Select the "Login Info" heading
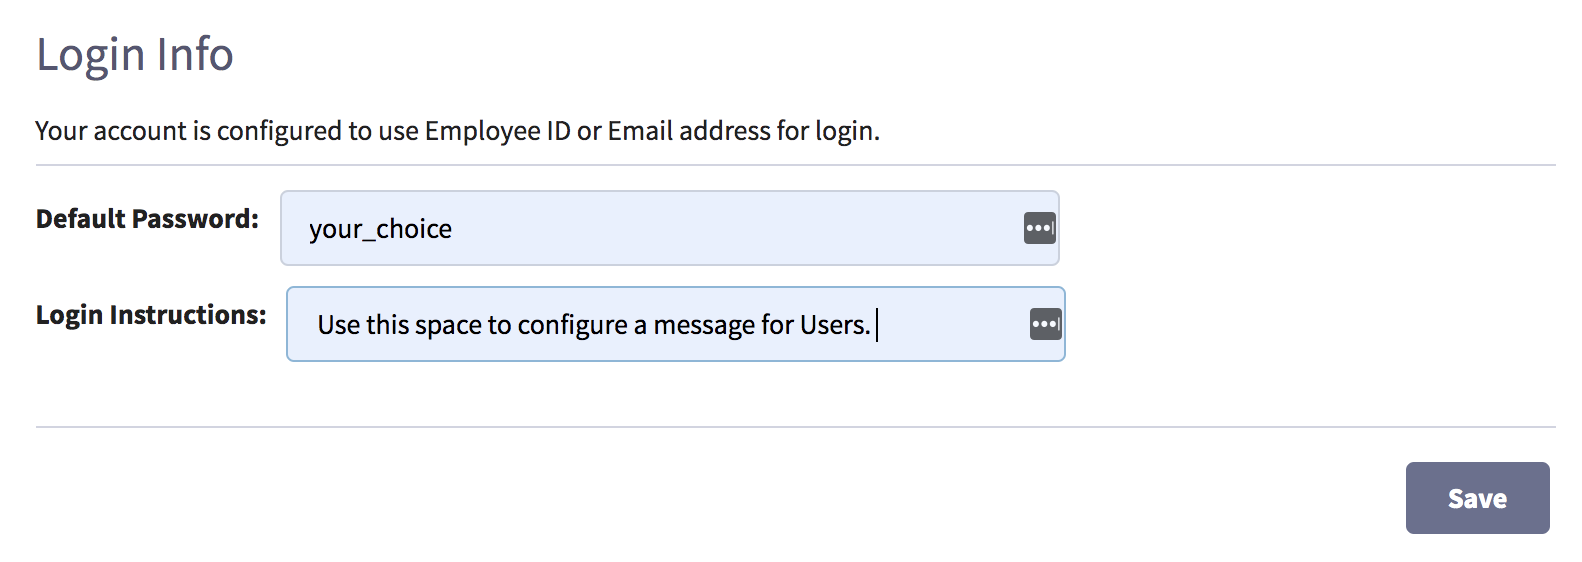Viewport: 1582px width, 562px height. click(135, 54)
